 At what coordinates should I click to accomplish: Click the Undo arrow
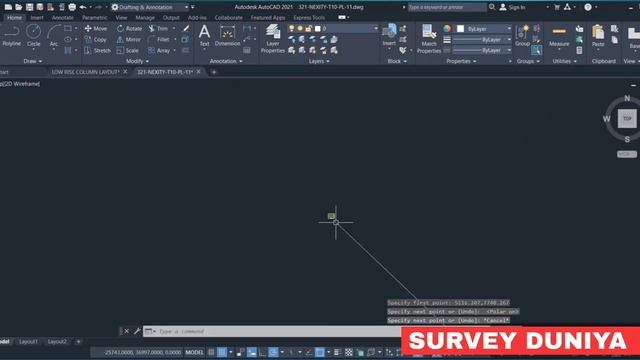83,7
